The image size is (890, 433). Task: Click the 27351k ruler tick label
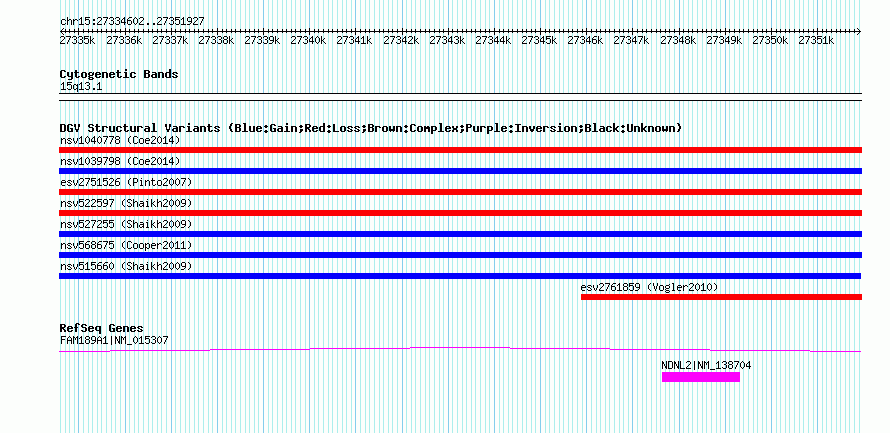(x=816, y=40)
